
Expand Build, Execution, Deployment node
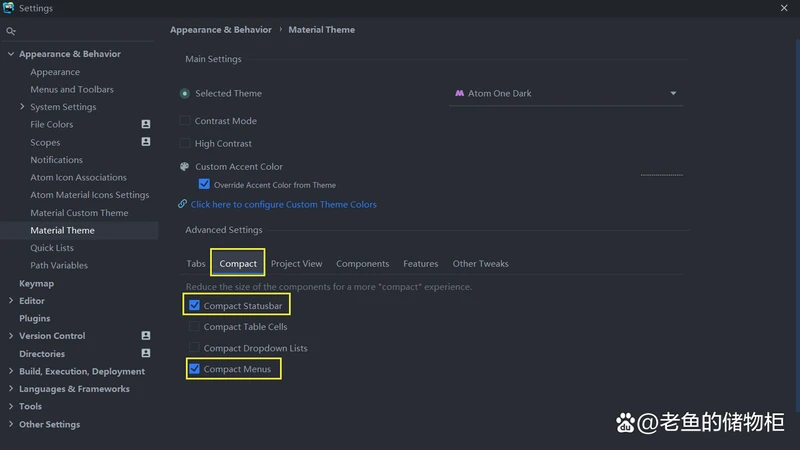pyautogui.click(x=11, y=371)
